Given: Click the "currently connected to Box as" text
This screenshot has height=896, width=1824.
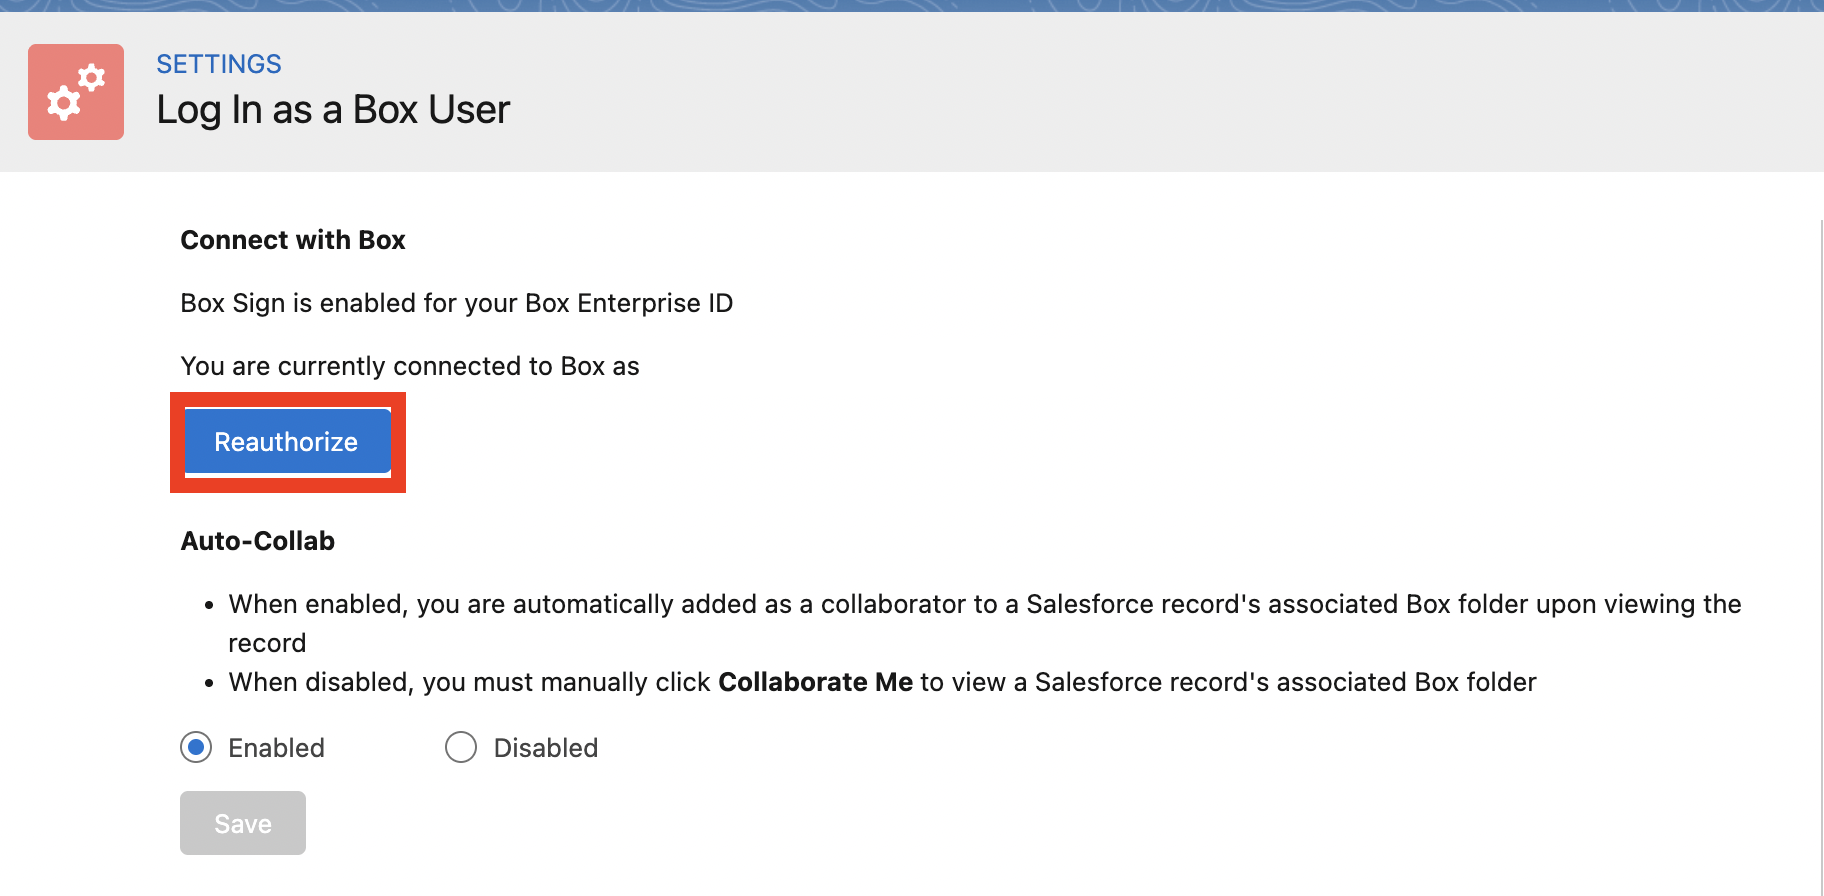Looking at the screenshot, I should (410, 366).
